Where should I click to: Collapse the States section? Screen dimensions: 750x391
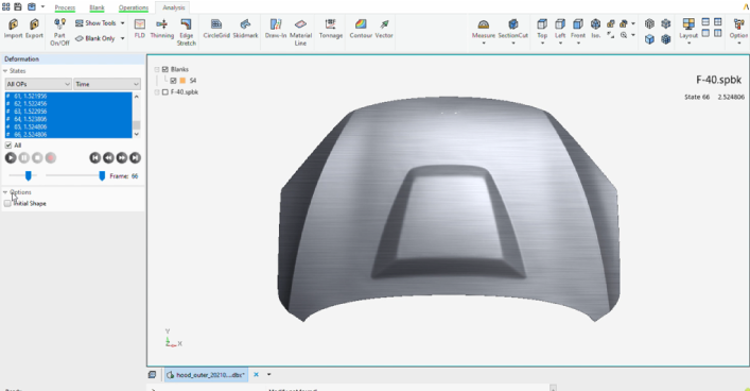click(5, 71)
